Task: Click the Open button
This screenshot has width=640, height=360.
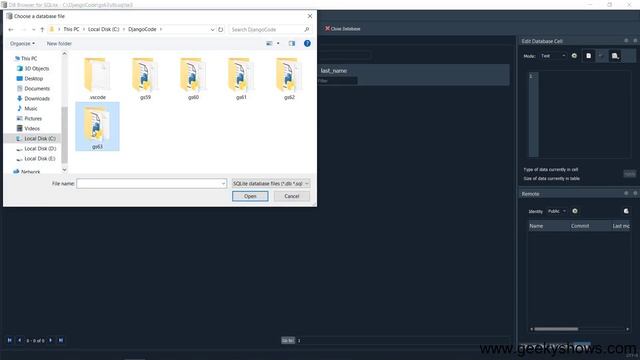Action: coord(250,196)
